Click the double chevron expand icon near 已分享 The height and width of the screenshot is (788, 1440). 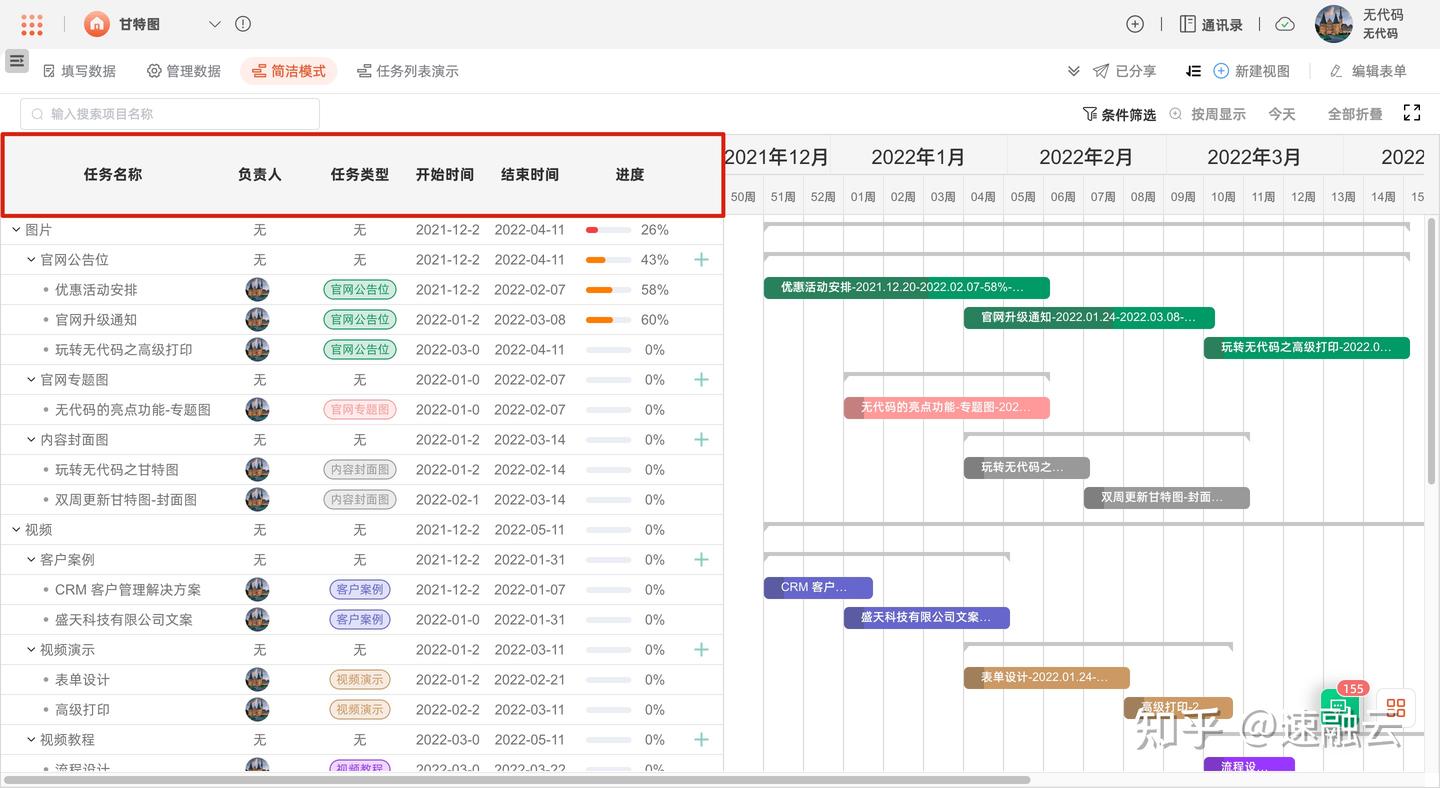pyautogui.click(x=1073, y=71)
